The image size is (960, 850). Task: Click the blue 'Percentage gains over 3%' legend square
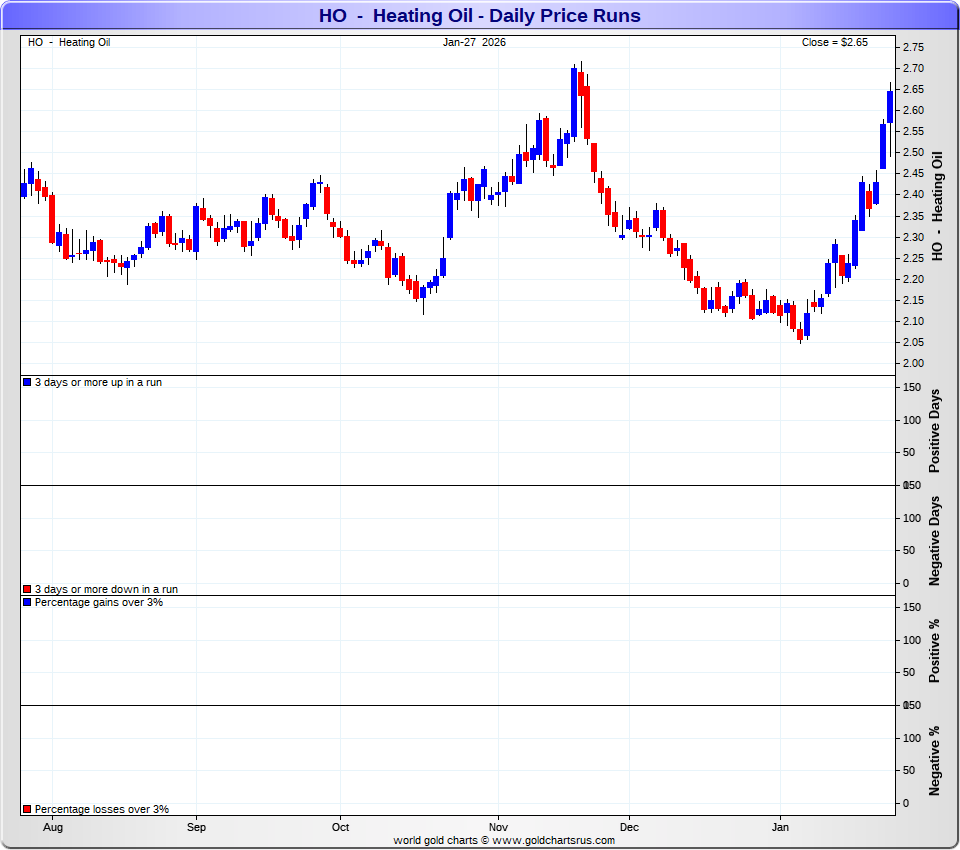pos(27,603)
